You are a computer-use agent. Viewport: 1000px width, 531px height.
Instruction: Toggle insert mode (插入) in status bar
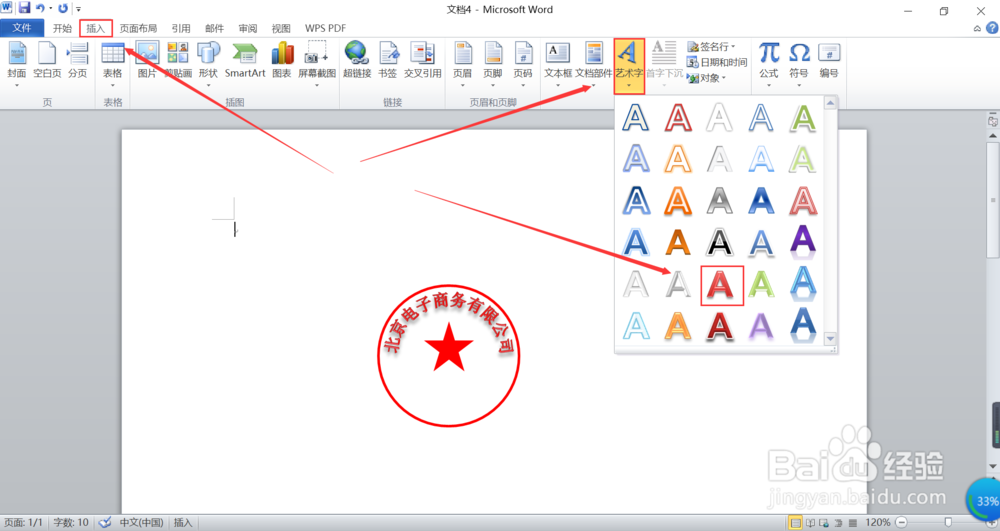(183, 523)
